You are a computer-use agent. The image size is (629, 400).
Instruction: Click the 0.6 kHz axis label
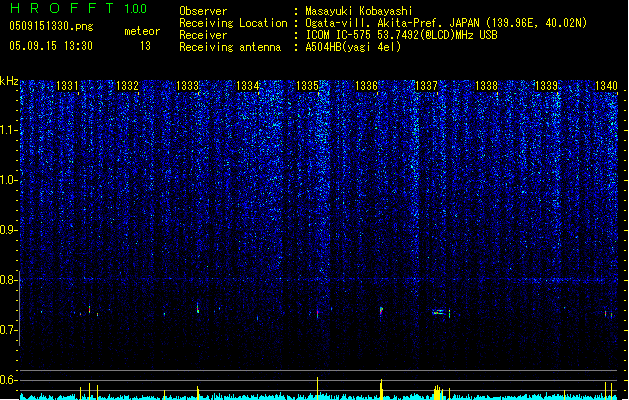(x=8, y=380)
